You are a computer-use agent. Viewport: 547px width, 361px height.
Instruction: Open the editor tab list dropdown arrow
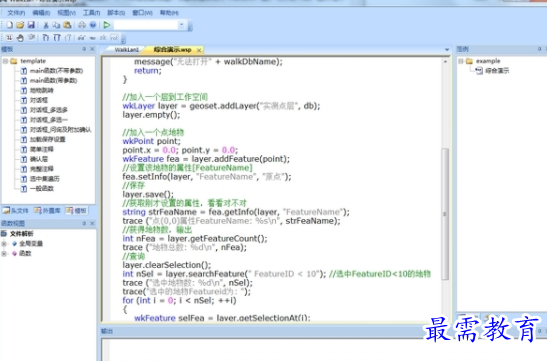(447, 50)
